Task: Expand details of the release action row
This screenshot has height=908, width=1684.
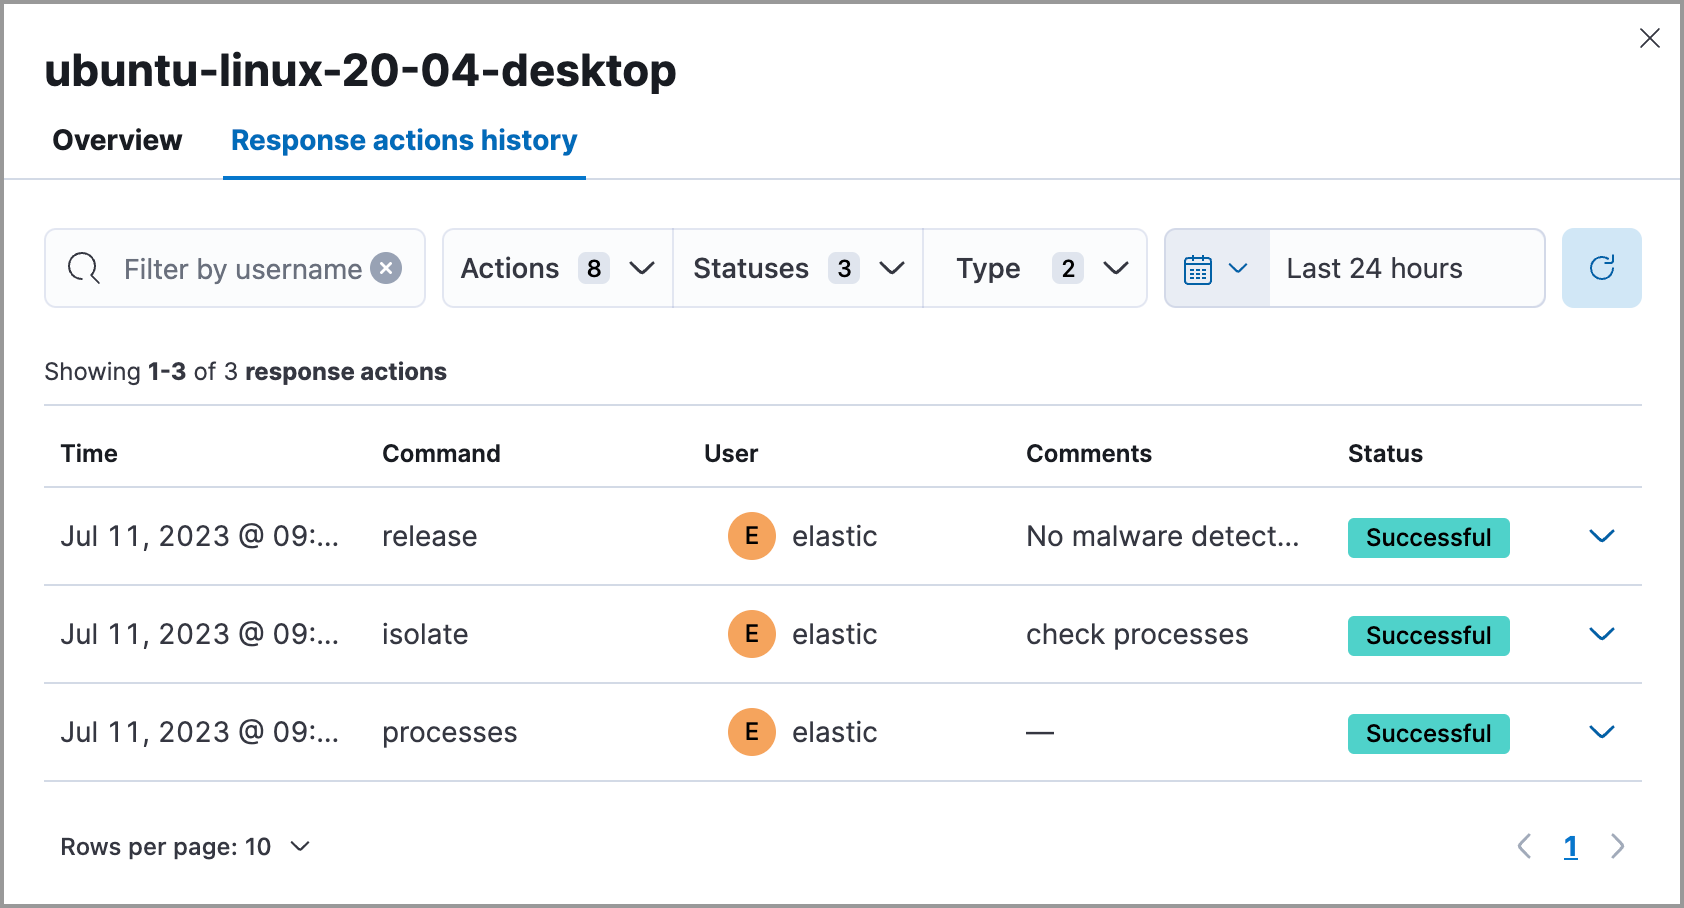Action: click(1601, 536)
